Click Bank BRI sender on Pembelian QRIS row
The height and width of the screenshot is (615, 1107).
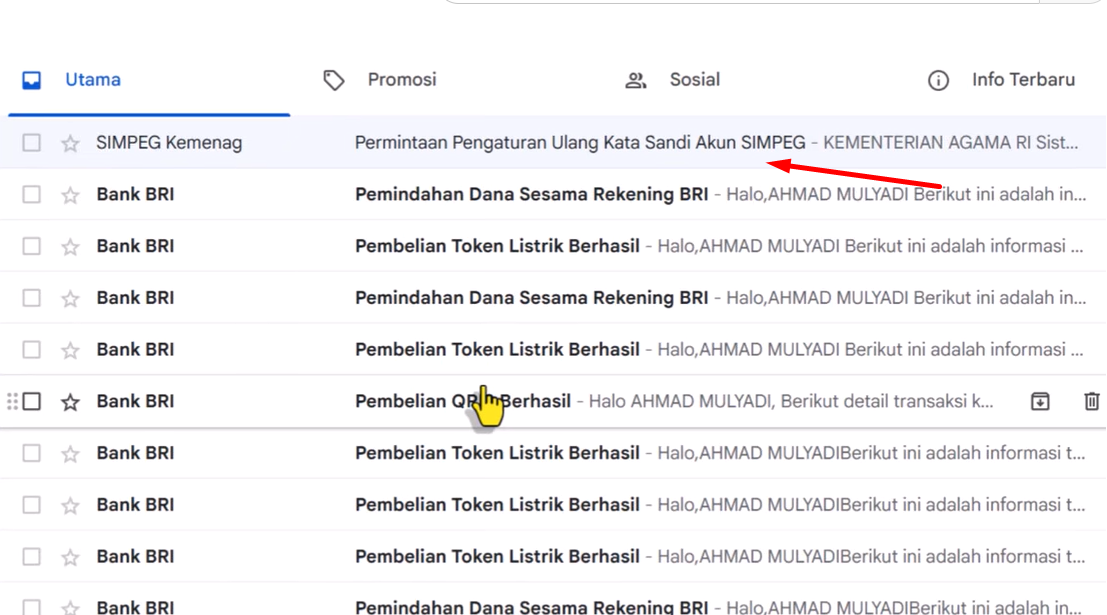[x=135, y=401]
